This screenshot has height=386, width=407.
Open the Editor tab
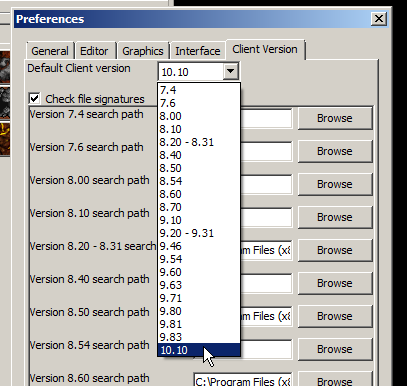pos(95,51)
